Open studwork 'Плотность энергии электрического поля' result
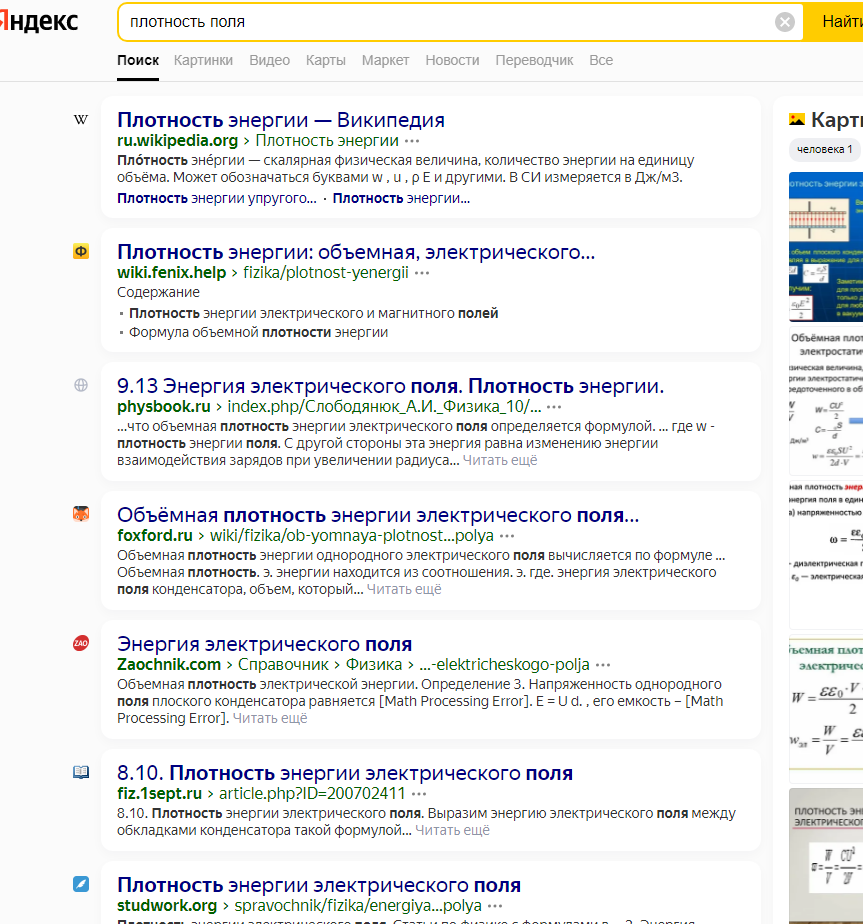 319,885
